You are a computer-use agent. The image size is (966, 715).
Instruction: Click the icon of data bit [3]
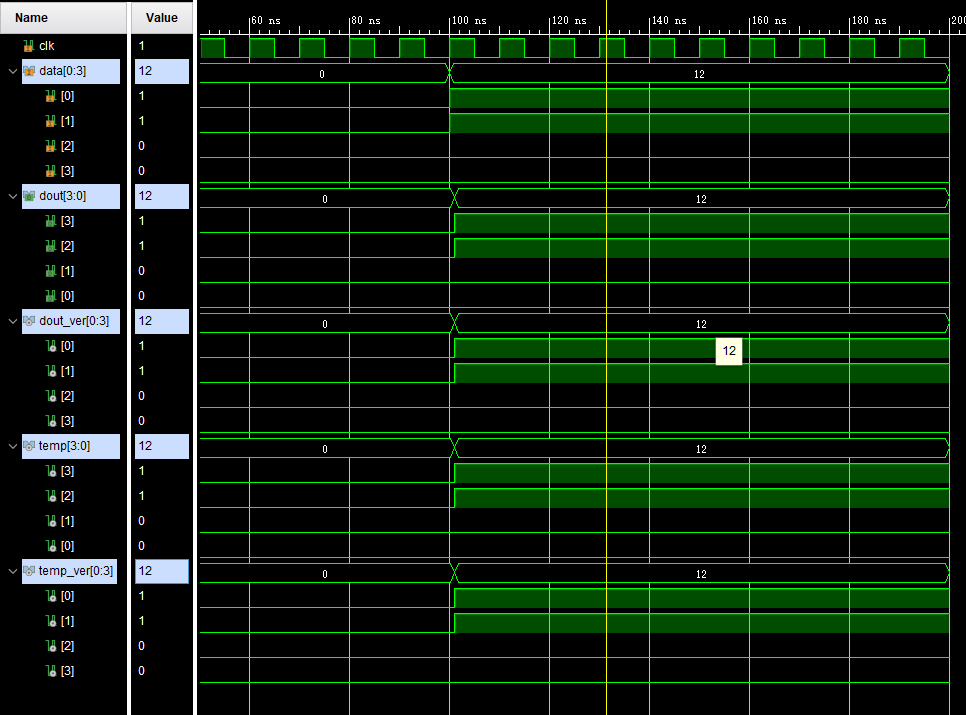pos(51,171)
